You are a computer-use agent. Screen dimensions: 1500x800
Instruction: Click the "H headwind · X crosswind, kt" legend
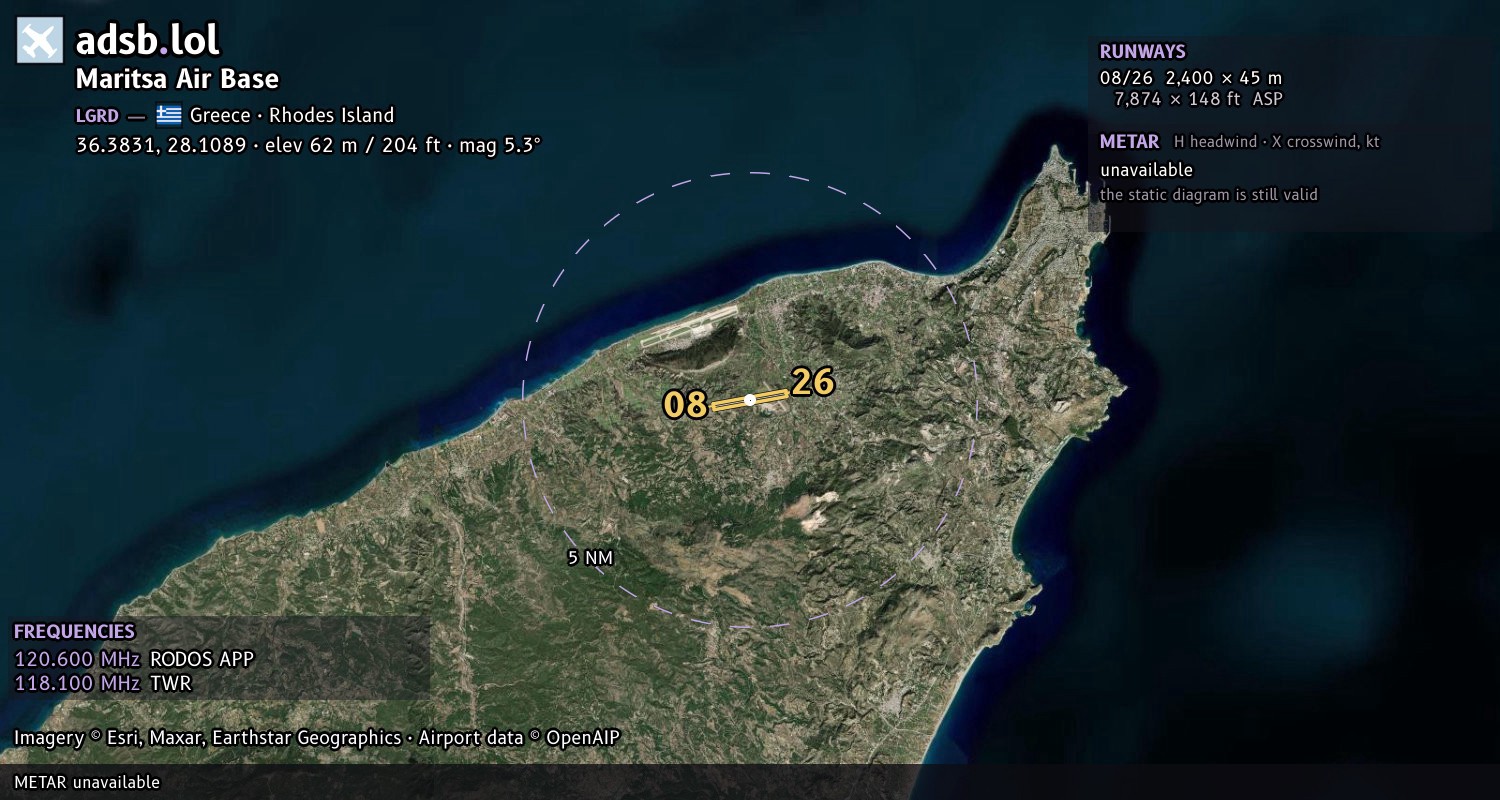pos(1277,142)
